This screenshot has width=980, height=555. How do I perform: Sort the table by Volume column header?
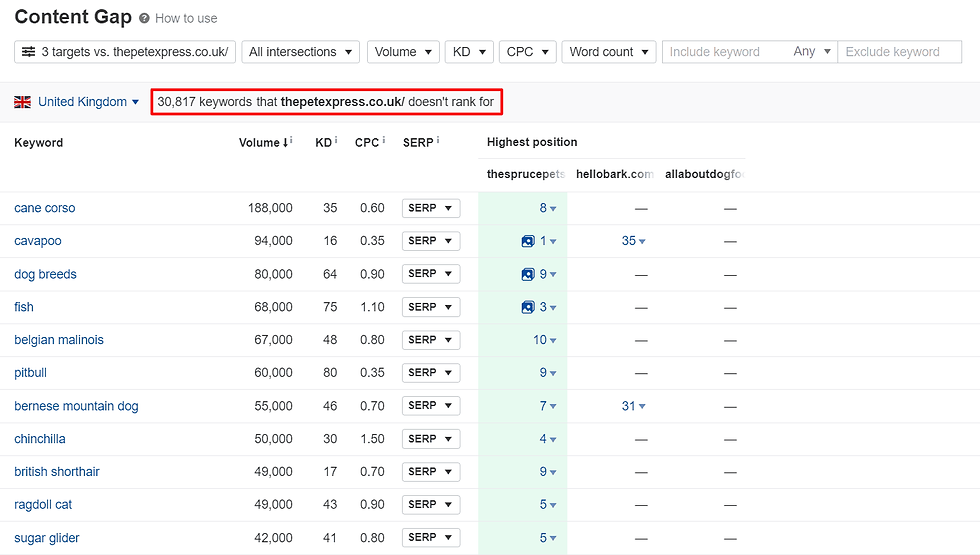[x=263, y=142]
